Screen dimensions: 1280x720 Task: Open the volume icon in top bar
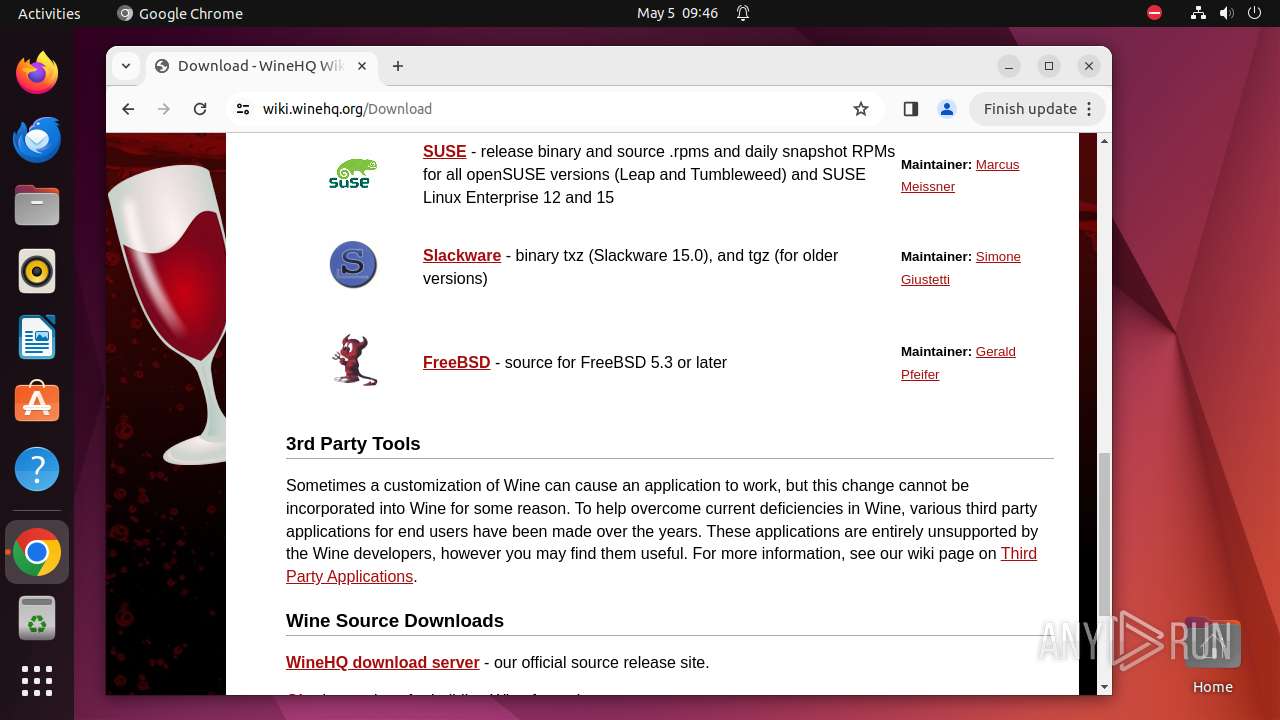[1227, 13]
